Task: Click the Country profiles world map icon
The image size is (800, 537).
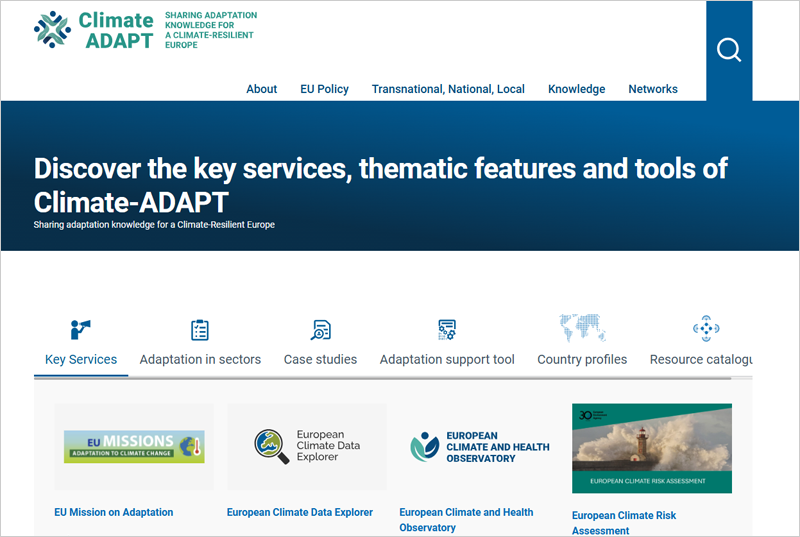Action: (582, 328)
